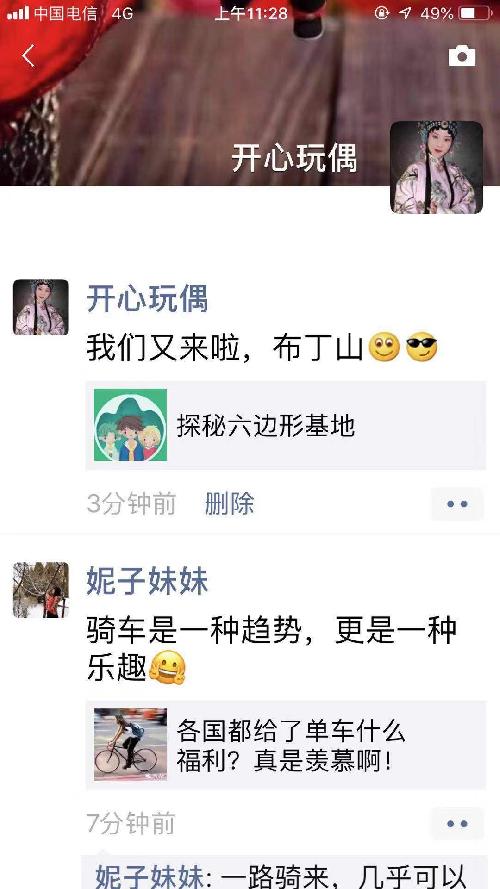Screen dimensions: 500x889
Task: Tap the back arrow icon
Action: (28, 56)
